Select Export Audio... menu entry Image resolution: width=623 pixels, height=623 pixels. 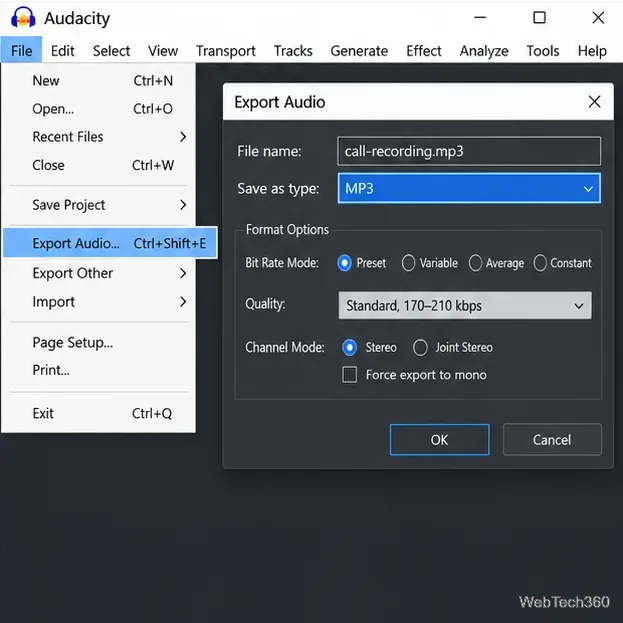[110, 243]
